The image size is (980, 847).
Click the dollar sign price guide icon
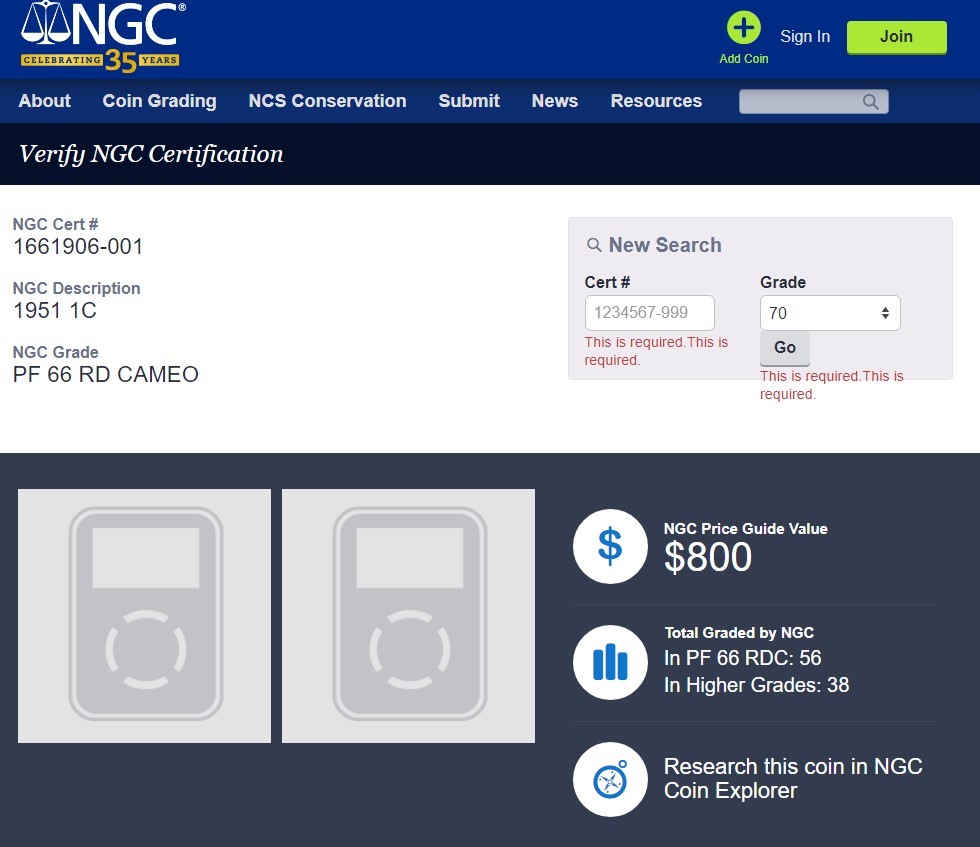[x=610, y=546]
